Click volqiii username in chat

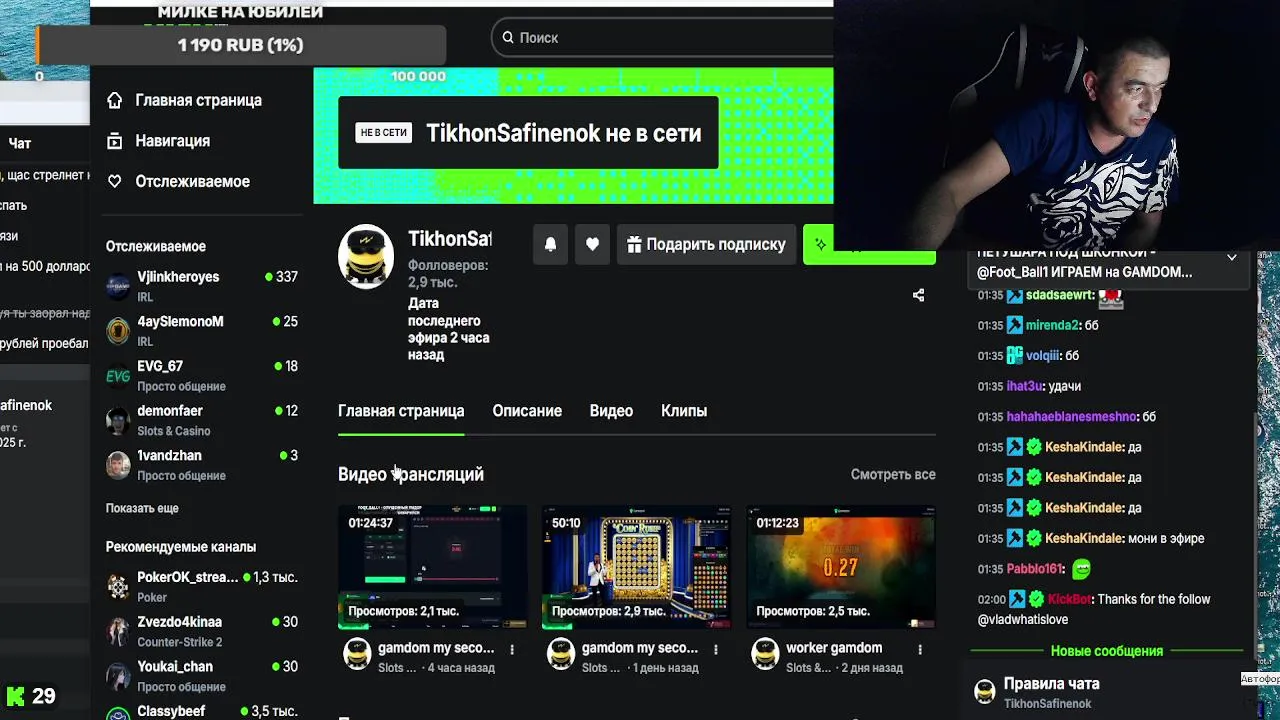1043,355
